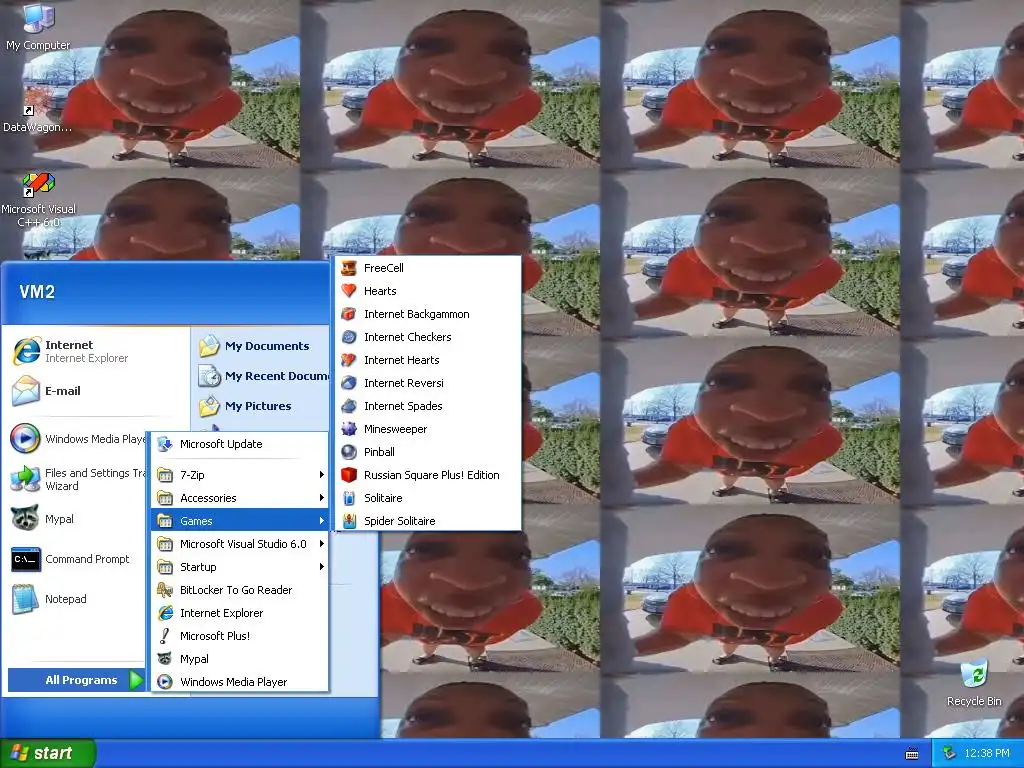Open Internet Explorer in All Programs list
The width and height of the screenshot is (1024, 768).
point(240,613)
